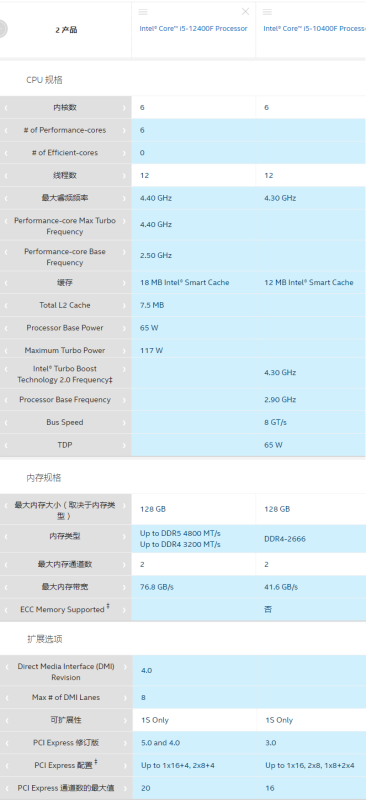
Task: Click the right chevron on the PCI Express 修订版 row
Action: pyautogui.click(x=125, y=743)
